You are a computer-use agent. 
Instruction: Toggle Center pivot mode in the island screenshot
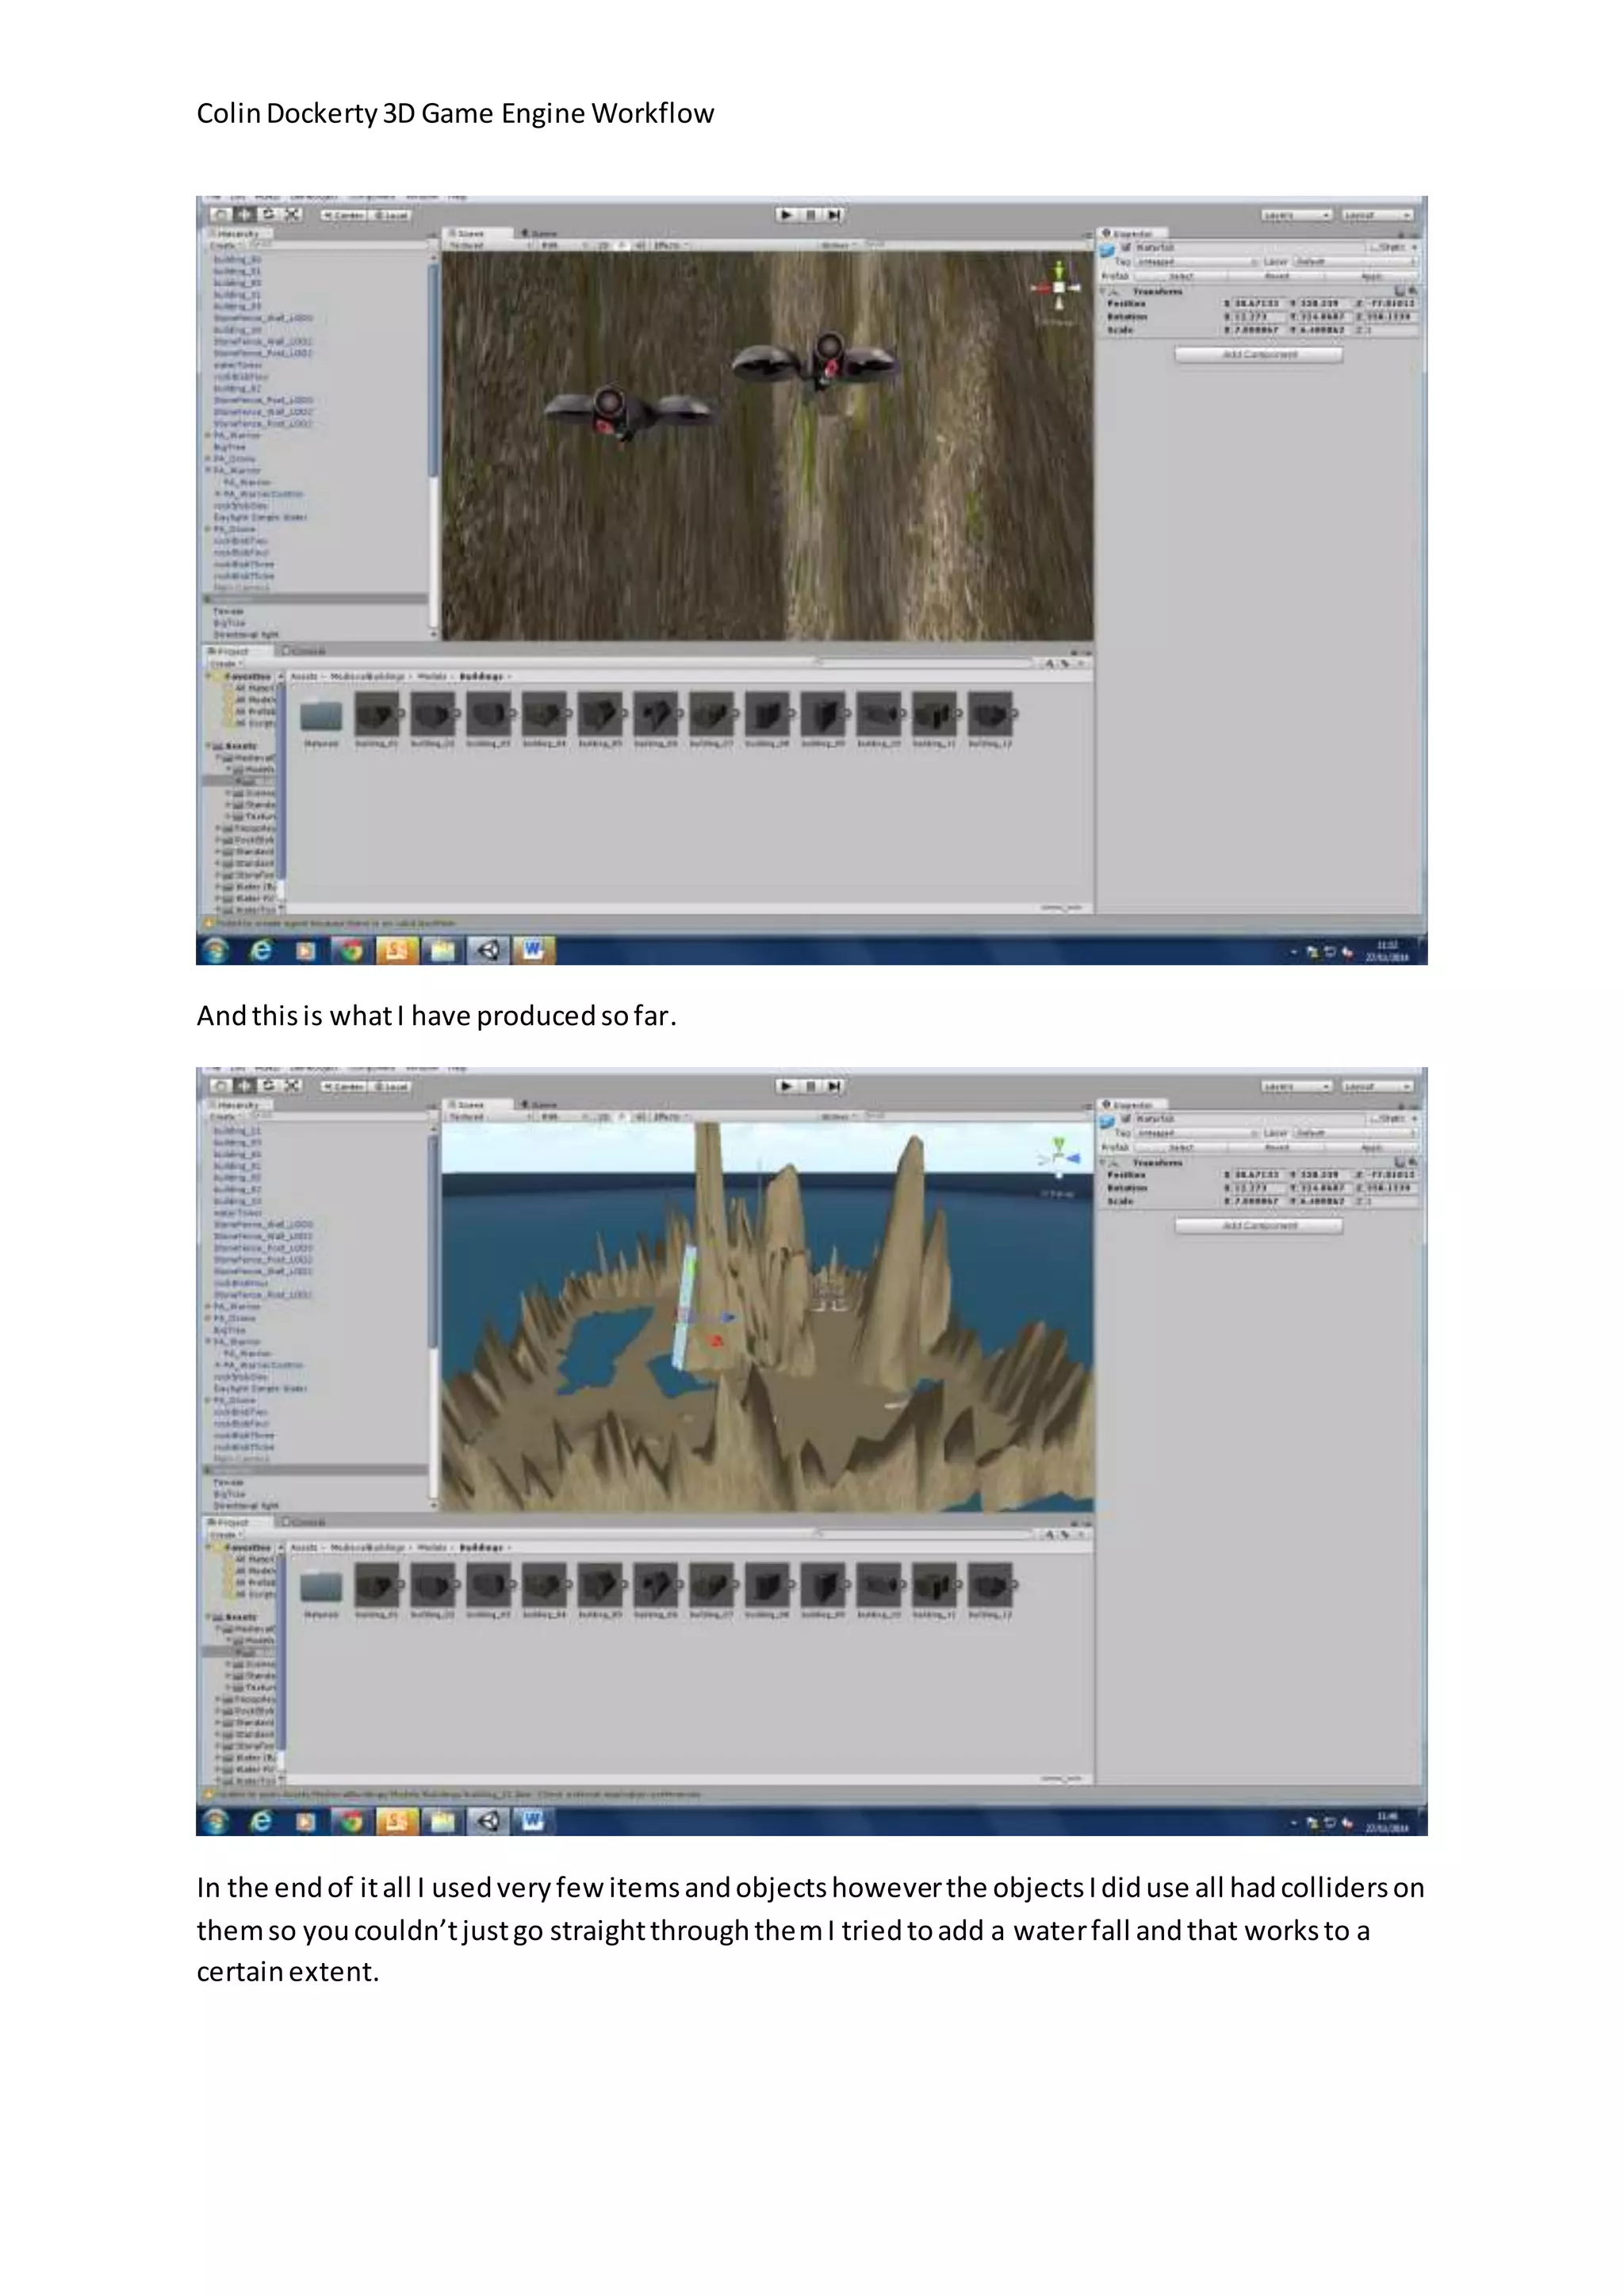[x=343, y=1086]
